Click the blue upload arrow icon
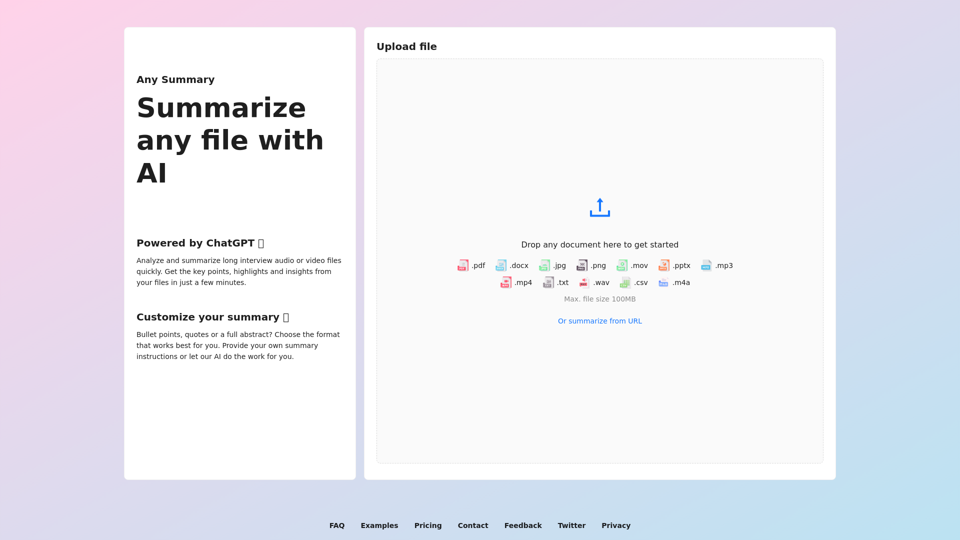 click(x=599, y=208)
